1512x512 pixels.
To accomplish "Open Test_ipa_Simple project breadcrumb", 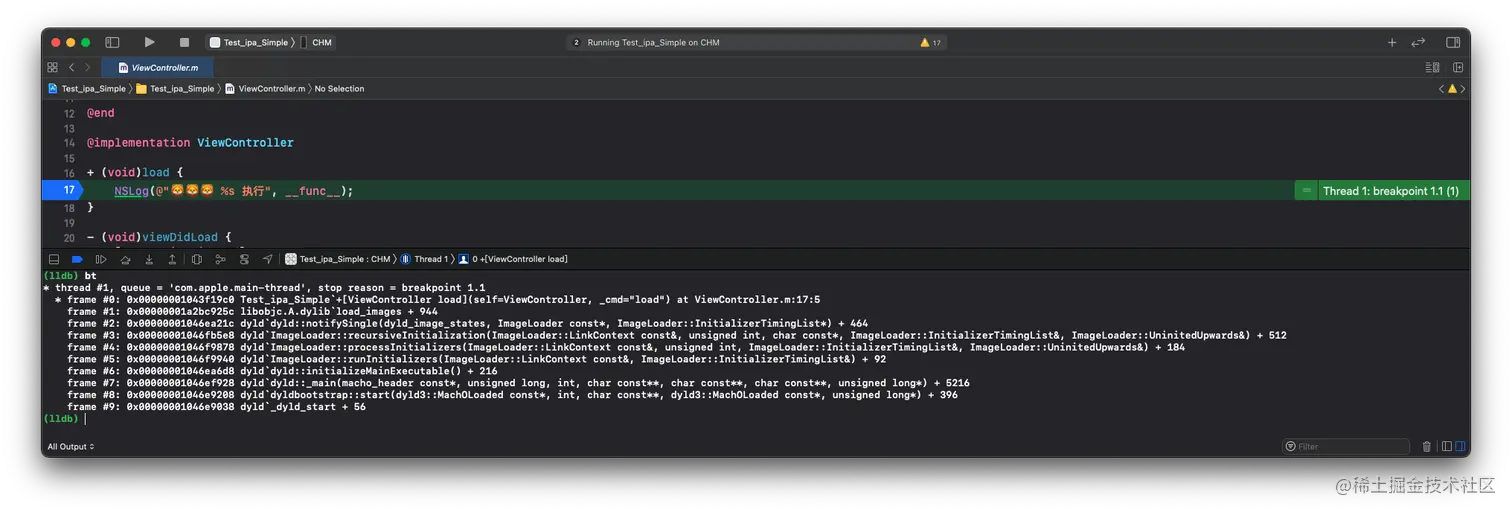I will [87, 89].
